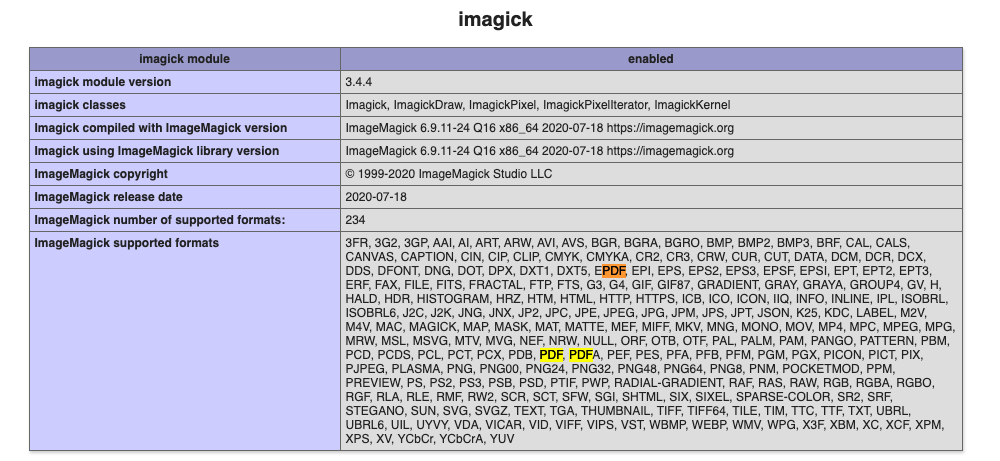Click the 'imagick module version' label
The width and height of the screenshot is (1000, 461).
103,82
